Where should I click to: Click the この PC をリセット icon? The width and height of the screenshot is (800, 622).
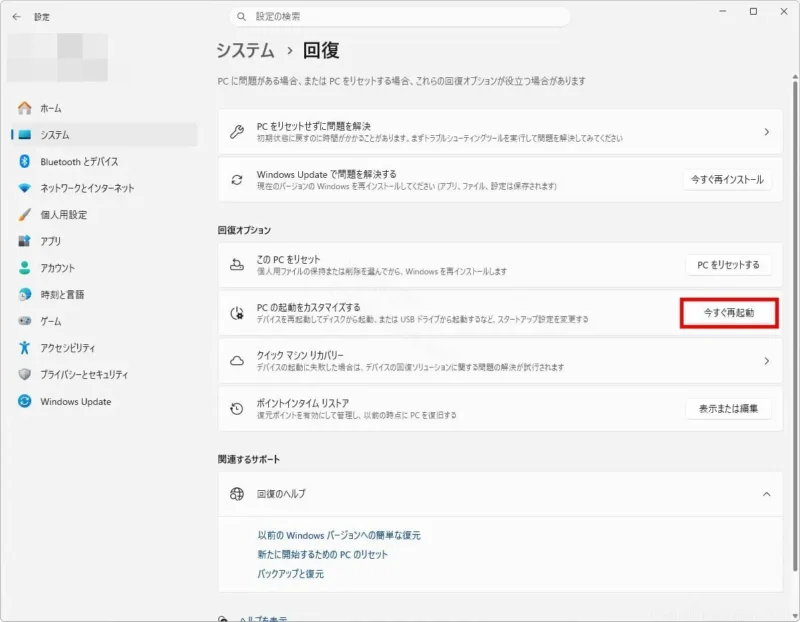pos(237,265)
